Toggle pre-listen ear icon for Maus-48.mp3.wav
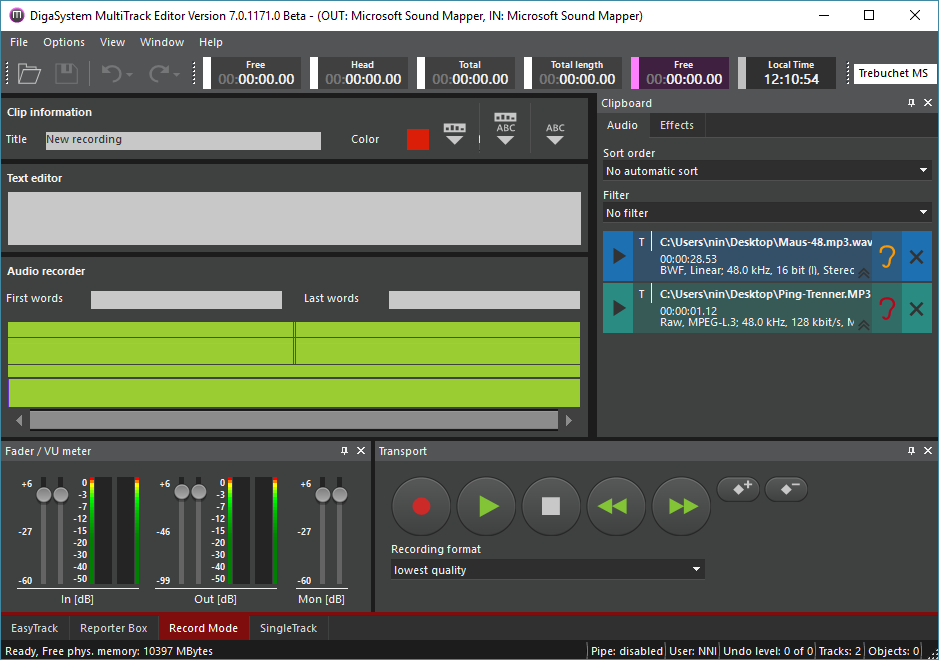 (886, 256)
